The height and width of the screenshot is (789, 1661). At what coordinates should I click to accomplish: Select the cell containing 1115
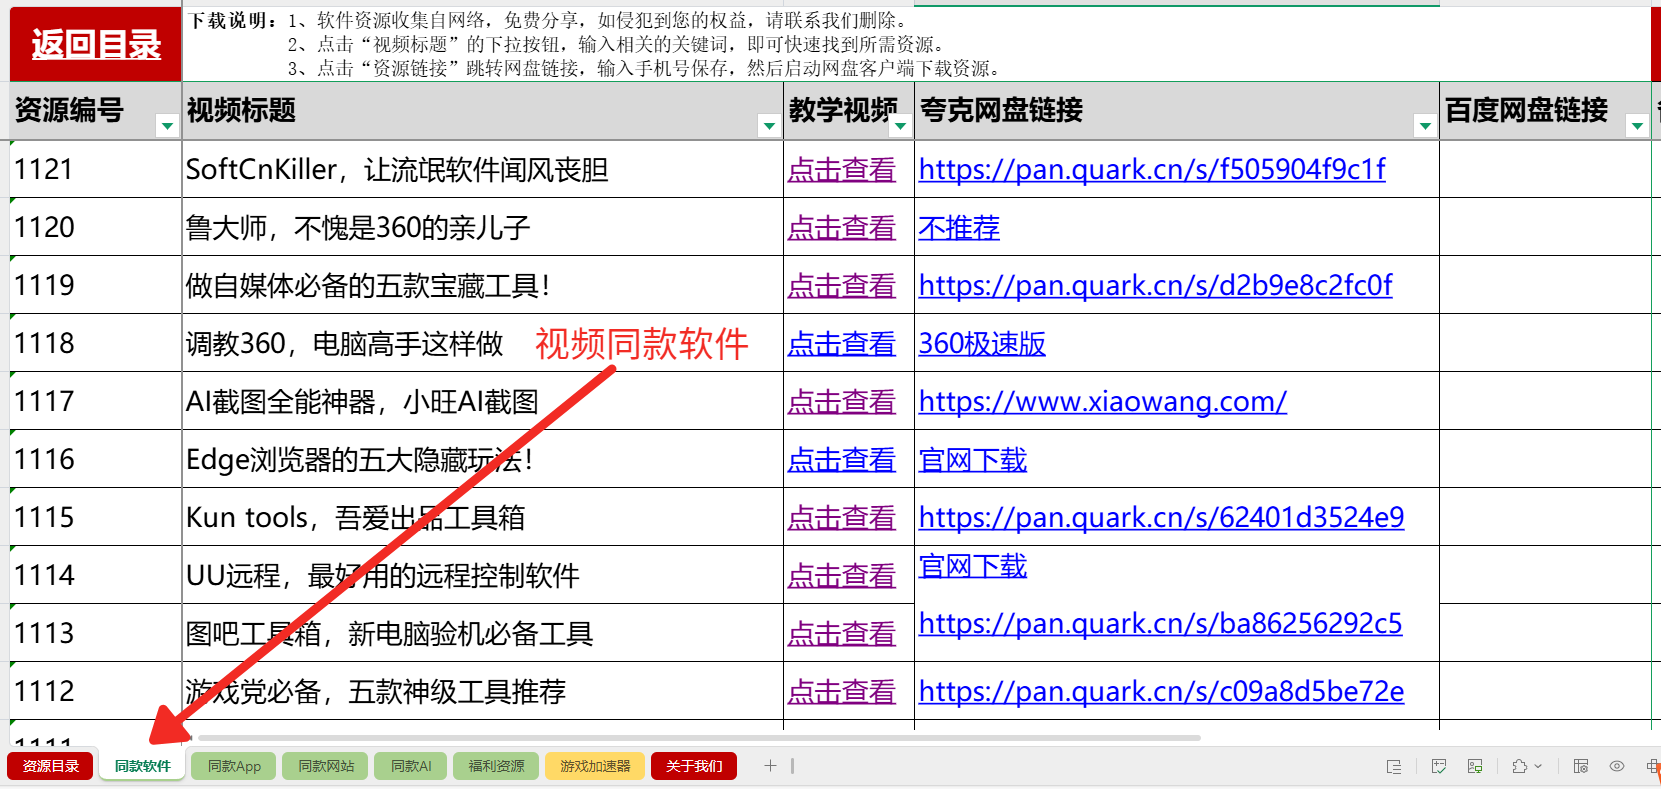click(x=96, y=517)
